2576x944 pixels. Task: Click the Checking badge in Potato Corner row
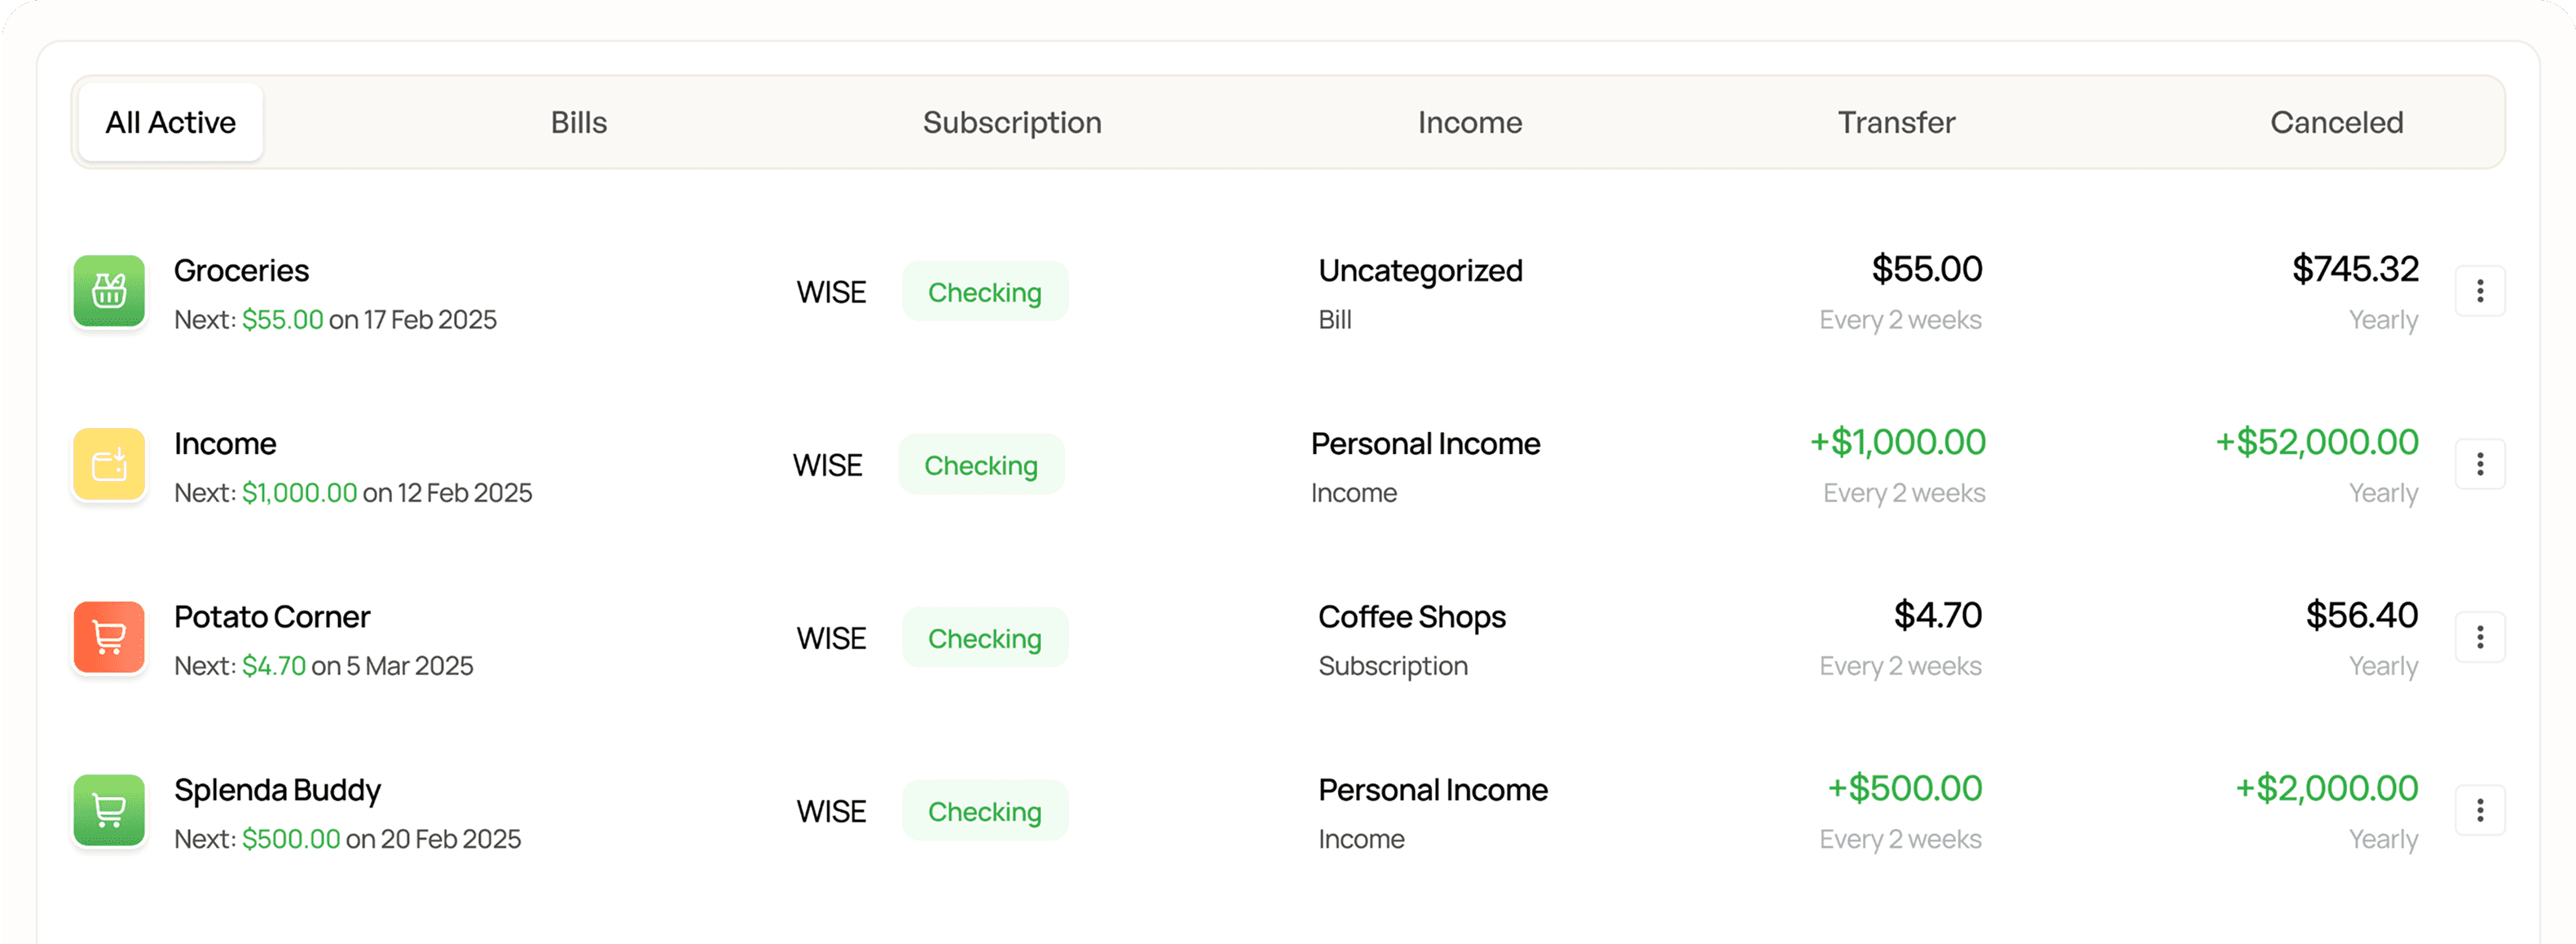pos(985,638)
